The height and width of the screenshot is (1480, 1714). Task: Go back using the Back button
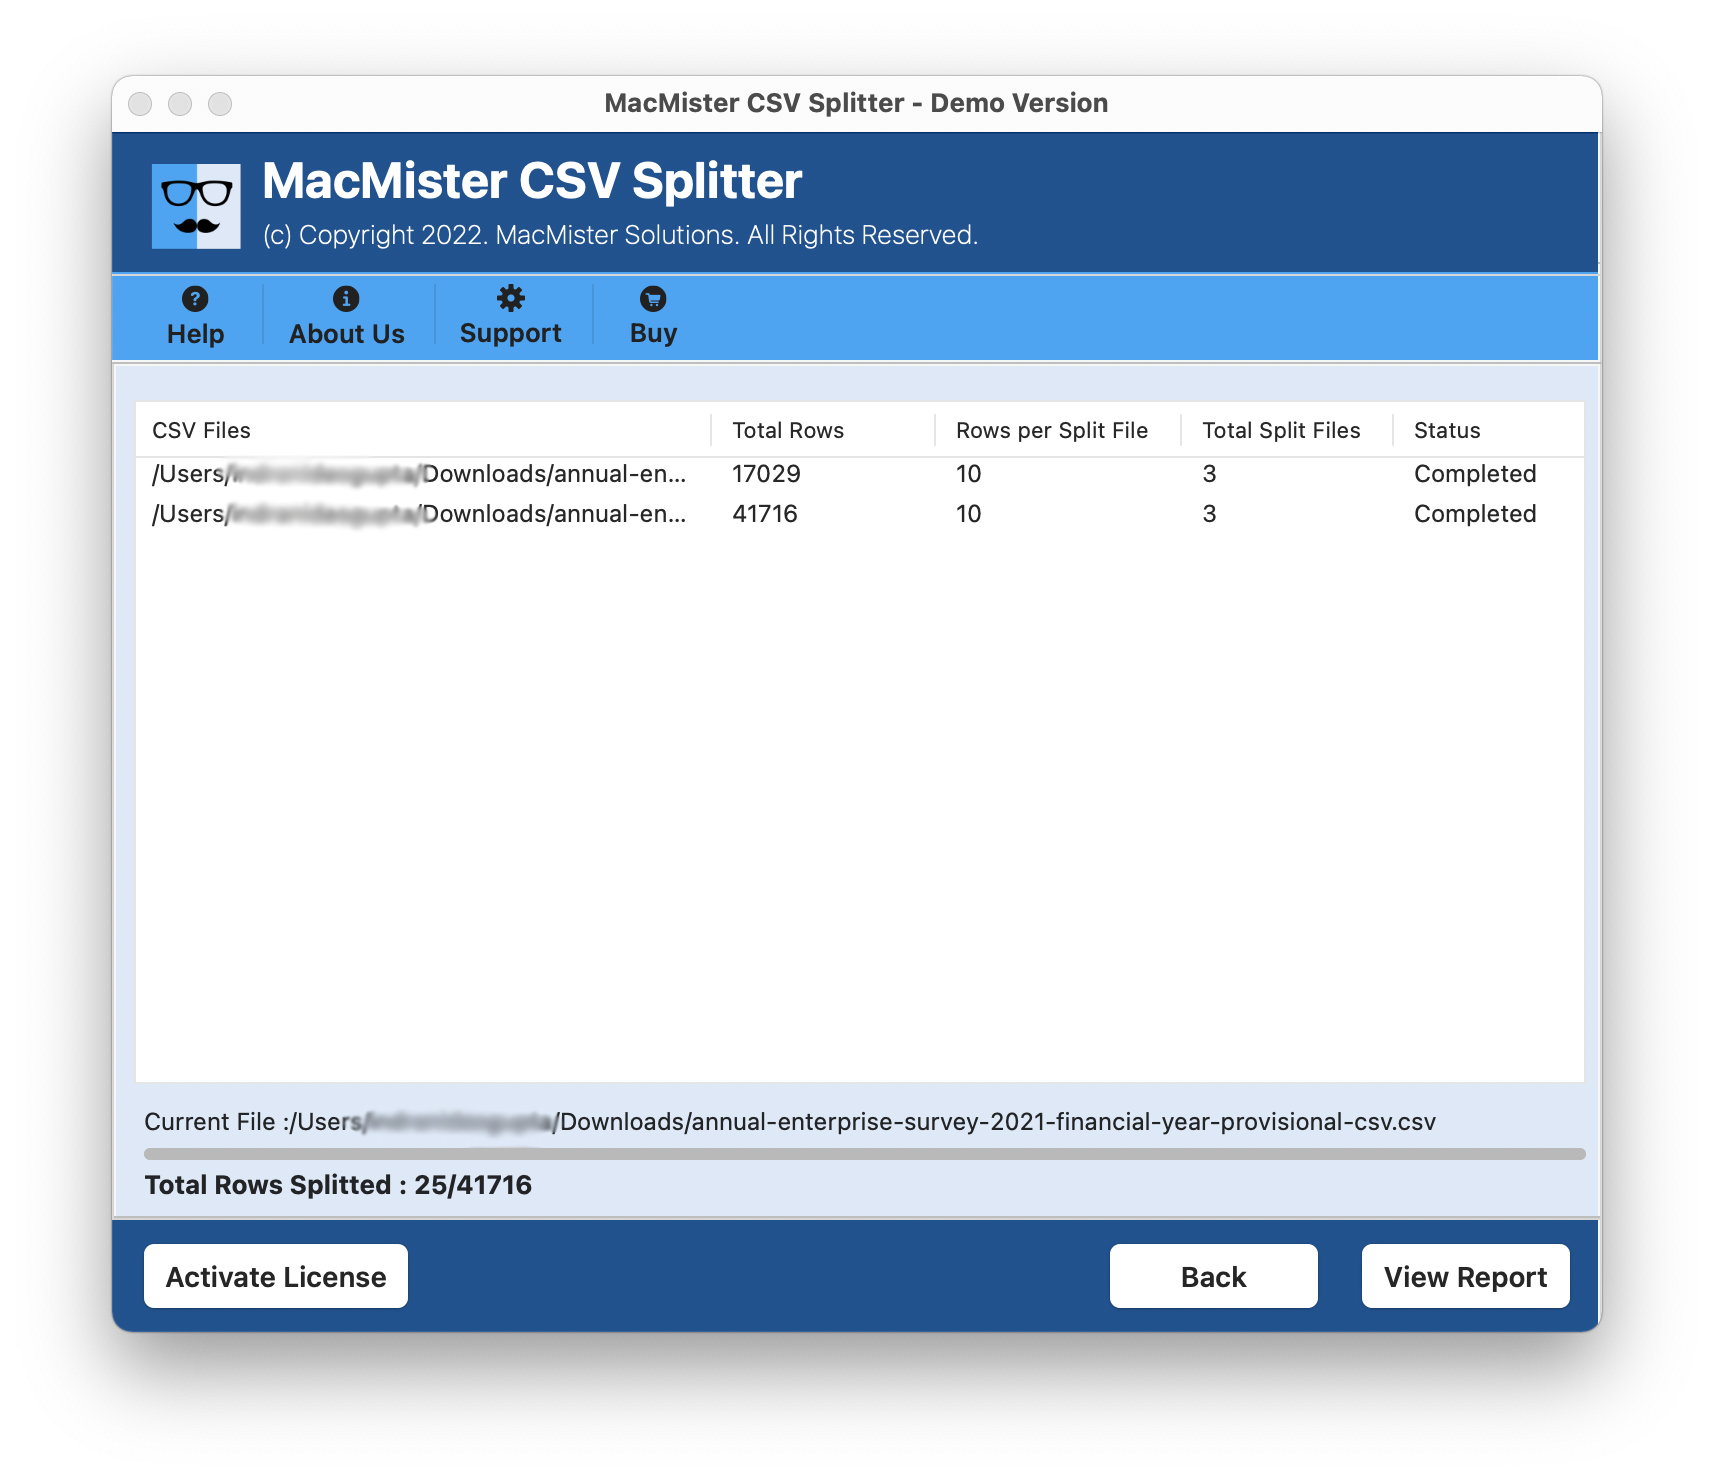1213,1276
